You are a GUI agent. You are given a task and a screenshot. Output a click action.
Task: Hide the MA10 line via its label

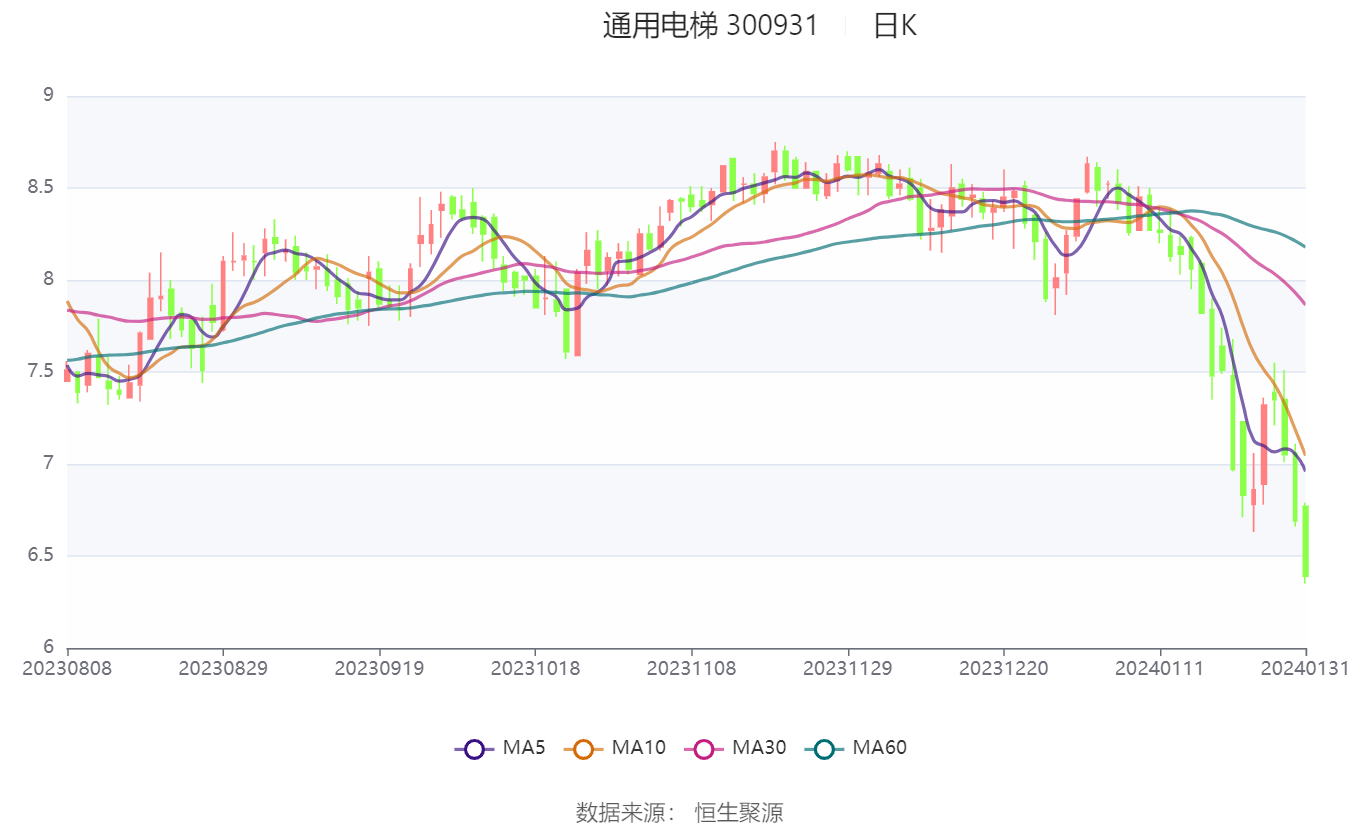pos(639,748)
